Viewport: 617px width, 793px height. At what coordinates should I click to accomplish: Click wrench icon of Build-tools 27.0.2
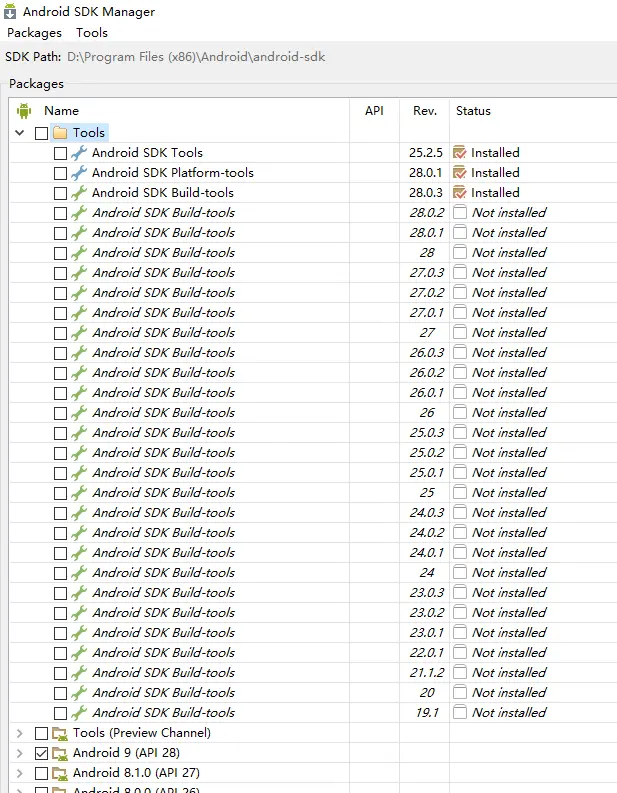[79, 292]
